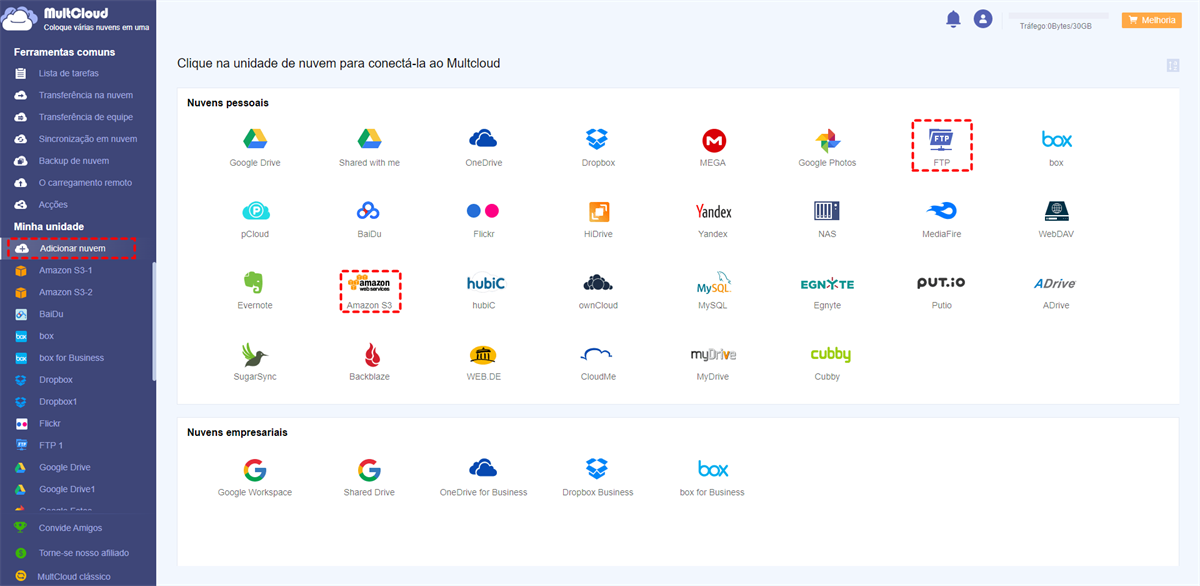Screen dimensions: 1200x586
Task: Choose the WebDAV icon
Action: coord(1056,211)
